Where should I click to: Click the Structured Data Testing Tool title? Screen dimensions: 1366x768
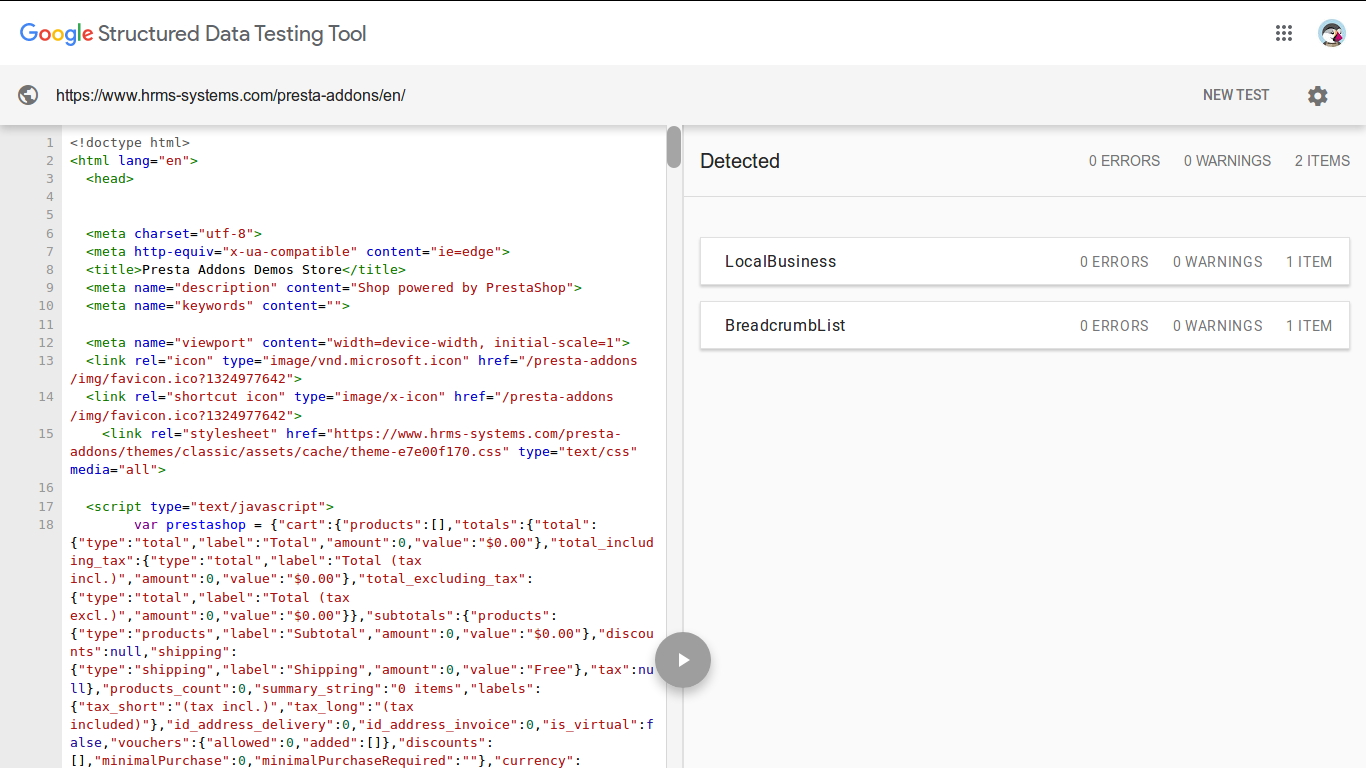pos(232,34)
